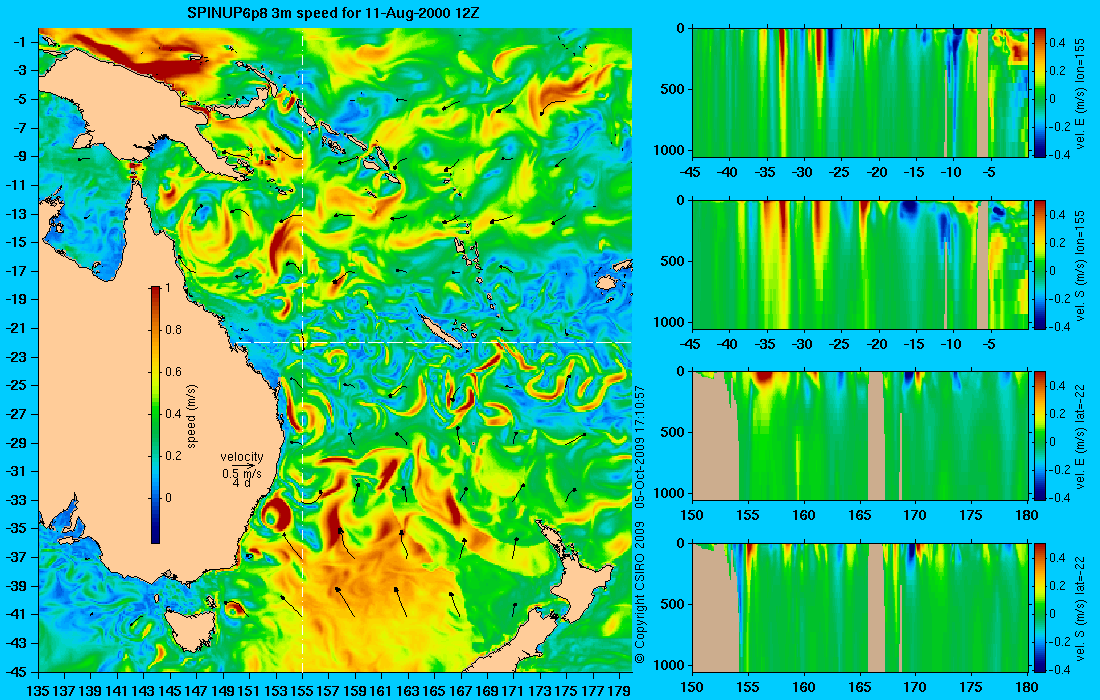Click the colorbar beside the vel. S lat=-22 panel
This screenshot has height=700, width=1100.
tap(1040, 607)
